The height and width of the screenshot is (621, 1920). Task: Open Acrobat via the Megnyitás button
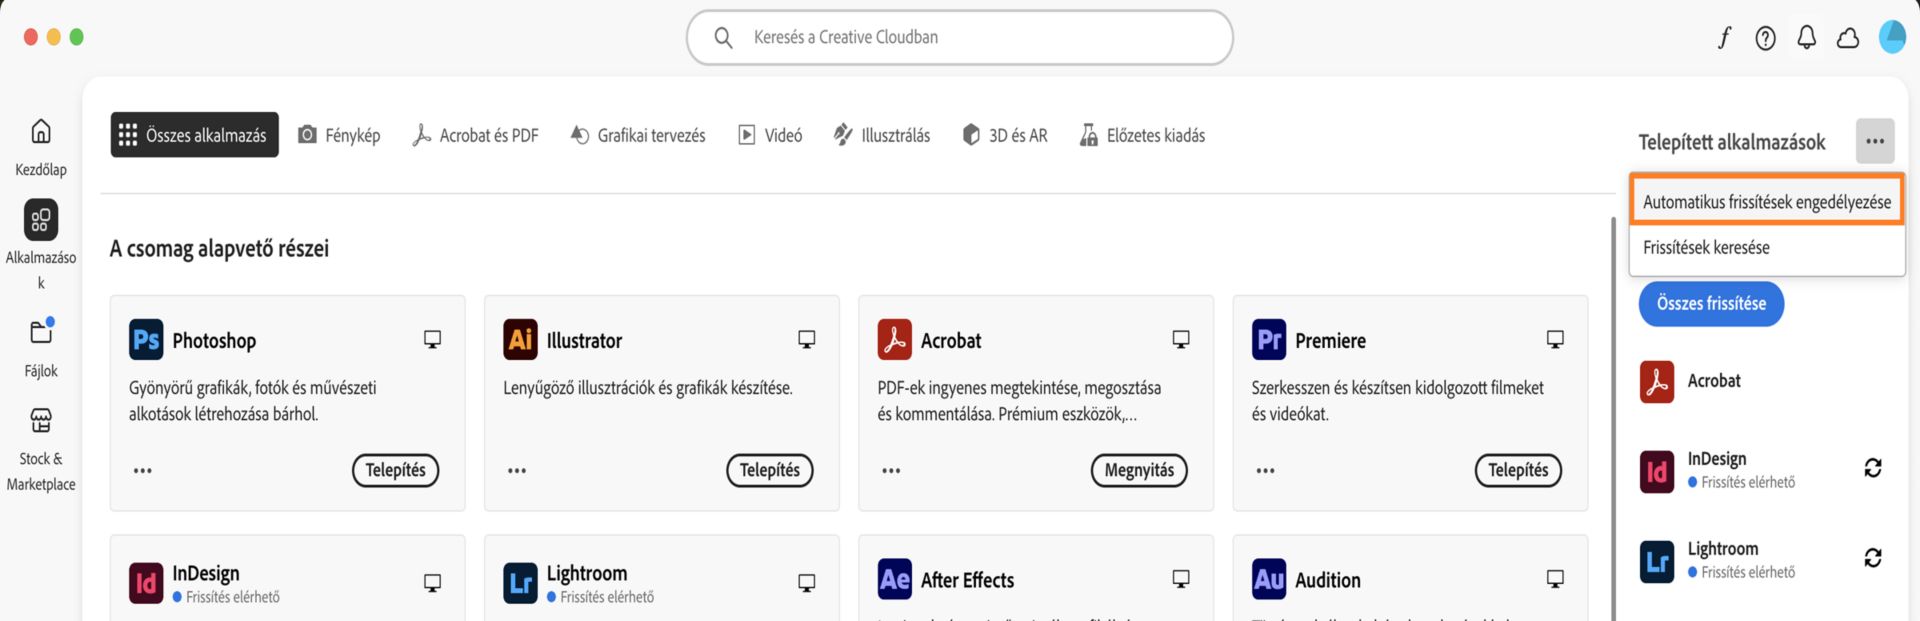pos(1139,470)
